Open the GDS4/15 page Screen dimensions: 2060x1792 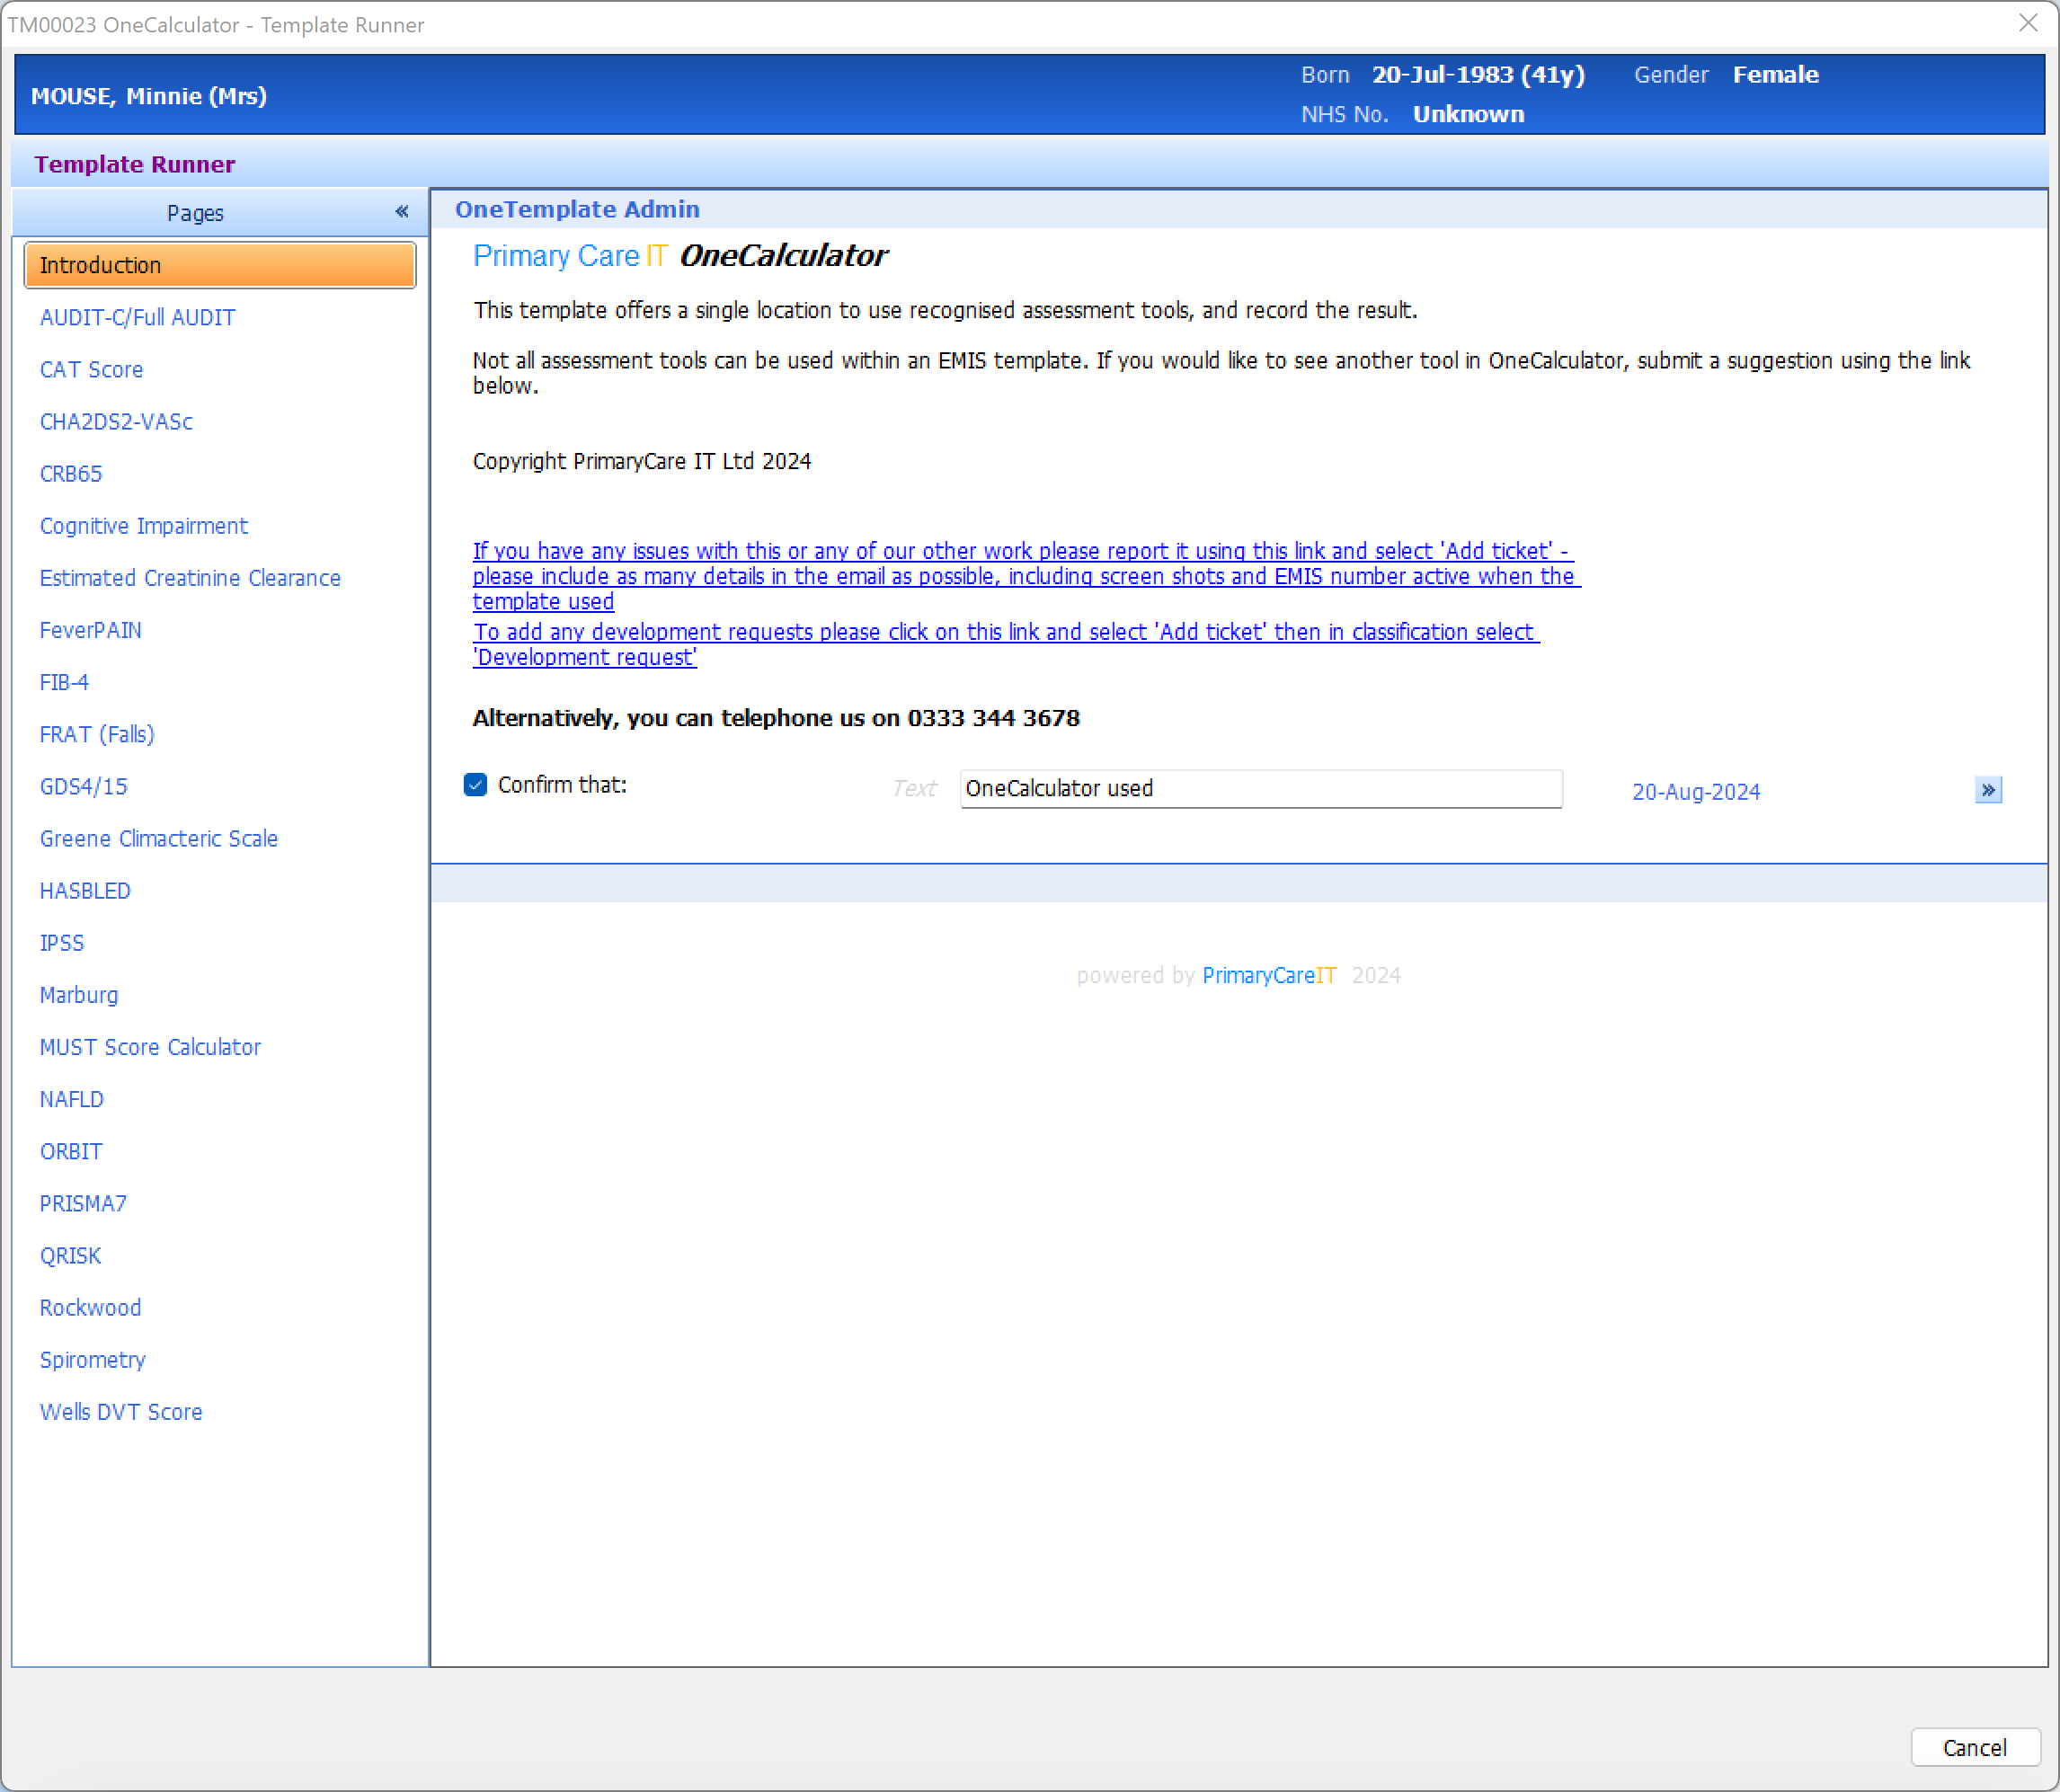tap(83, 787)
